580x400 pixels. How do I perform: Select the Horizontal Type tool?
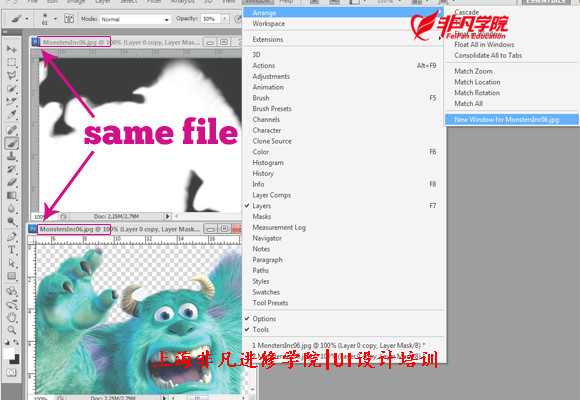click(x=11, y=250)
